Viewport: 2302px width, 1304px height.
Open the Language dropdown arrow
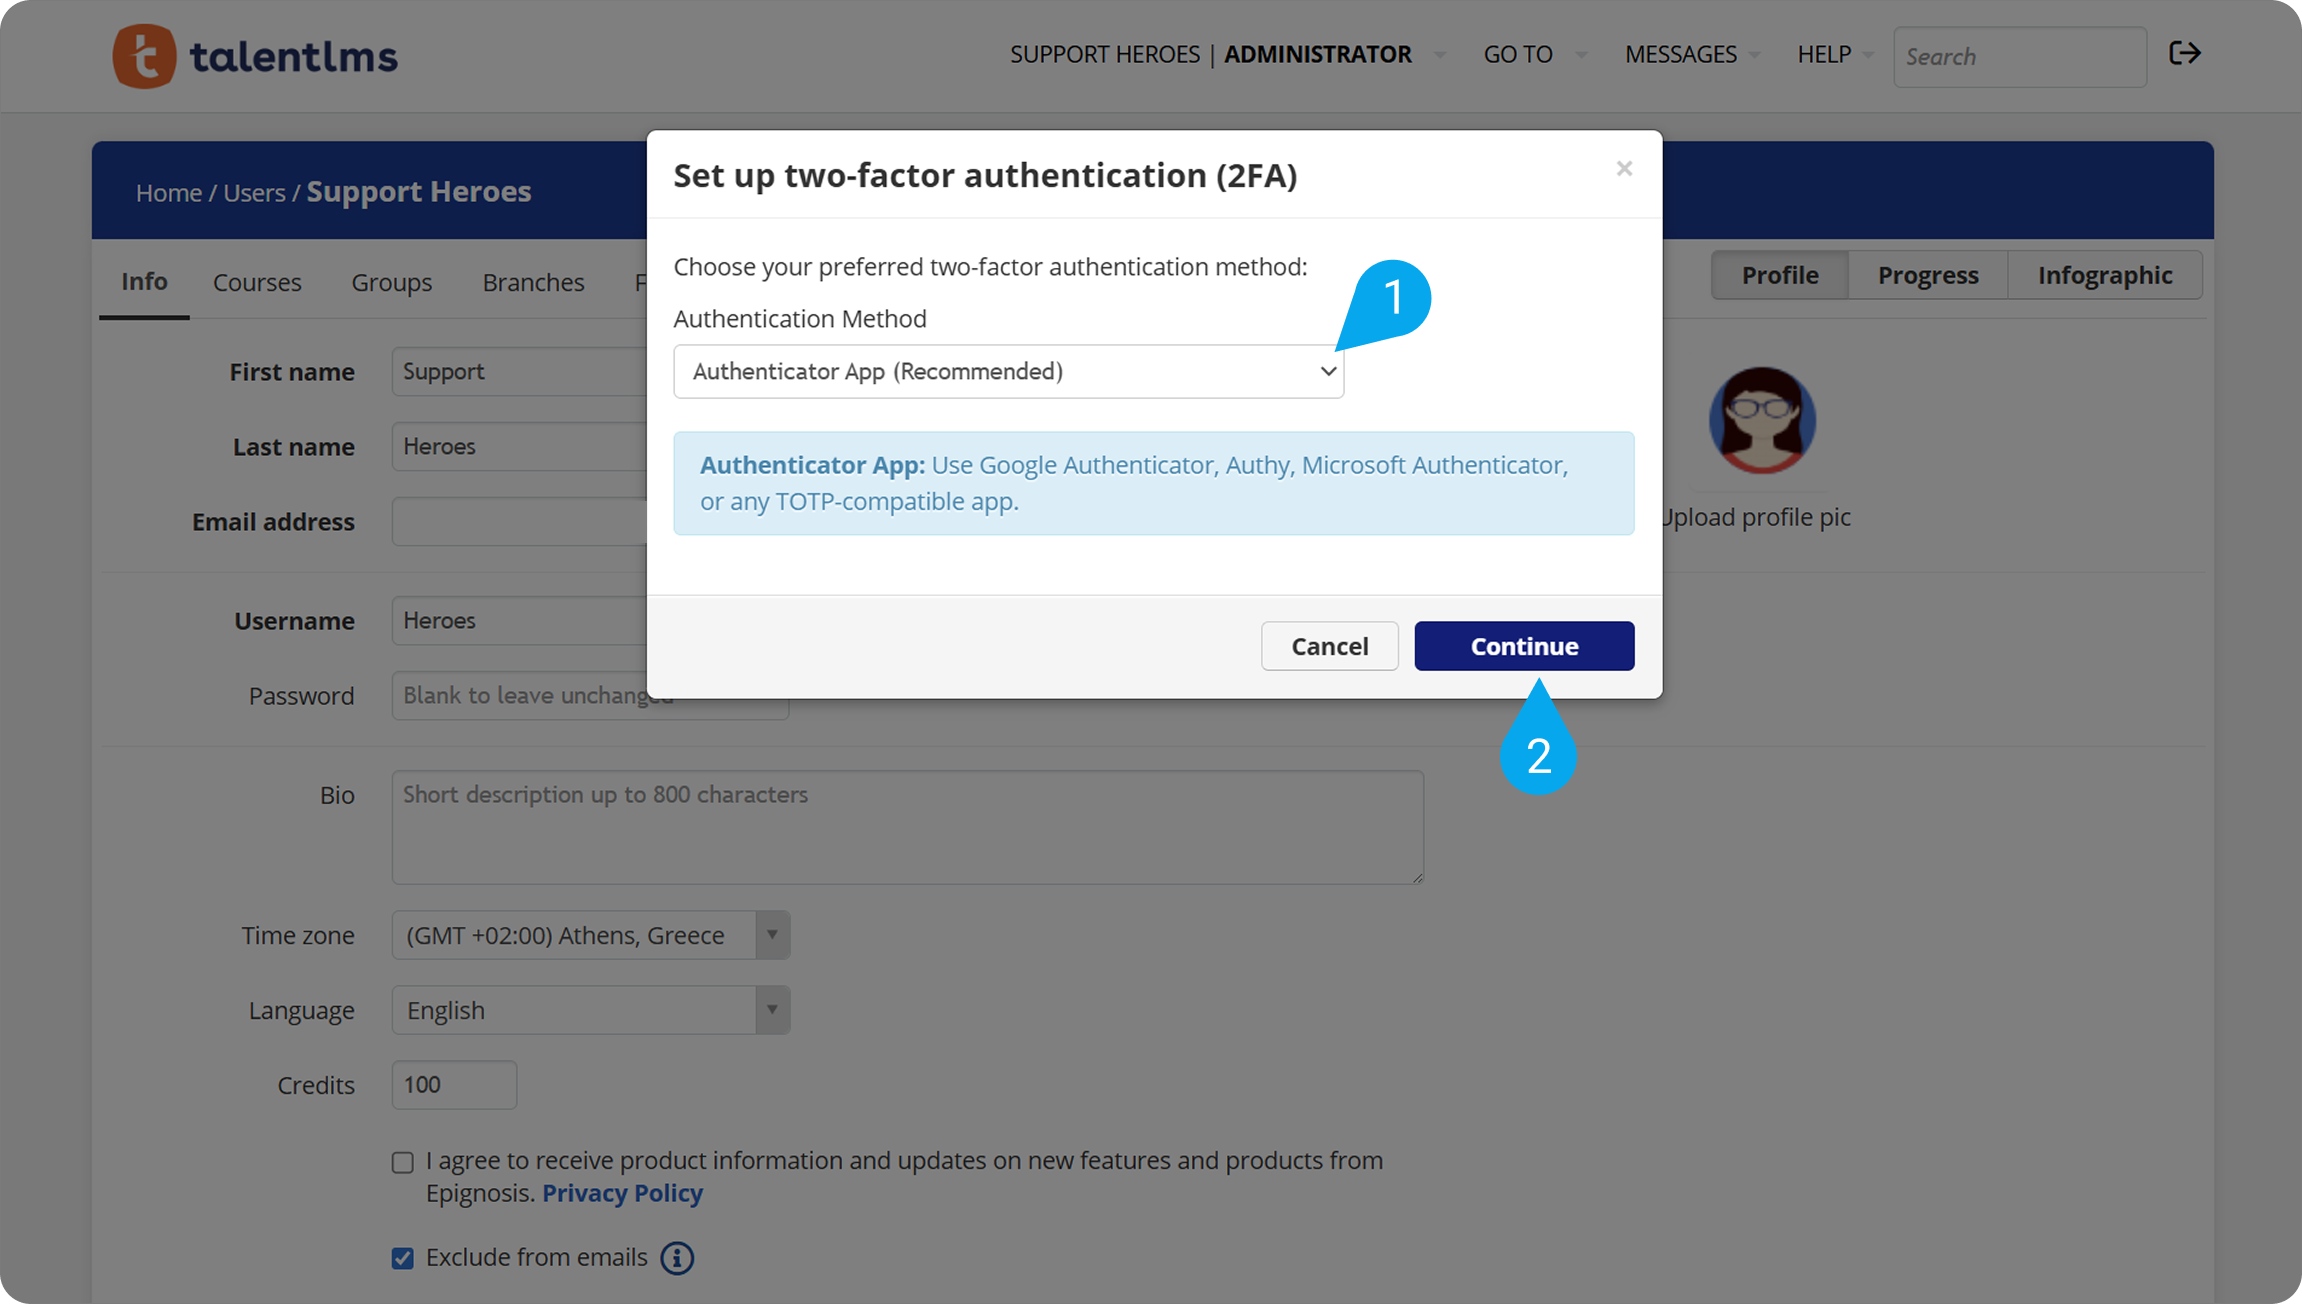[x=772, y=1010]
